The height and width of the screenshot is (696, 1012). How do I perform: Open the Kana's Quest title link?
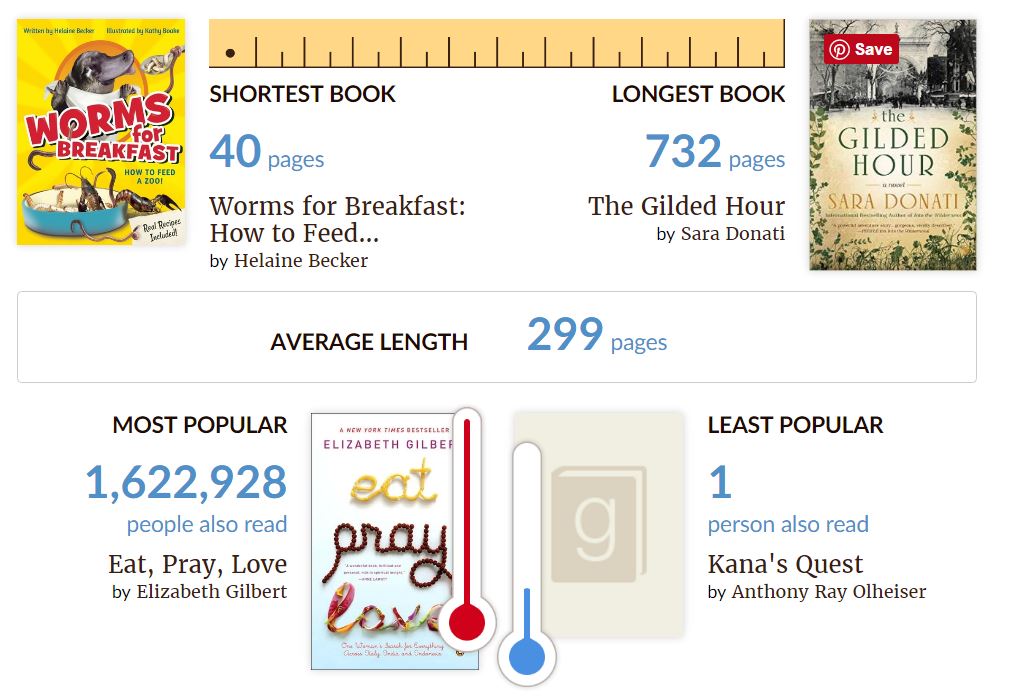point(785,564)
